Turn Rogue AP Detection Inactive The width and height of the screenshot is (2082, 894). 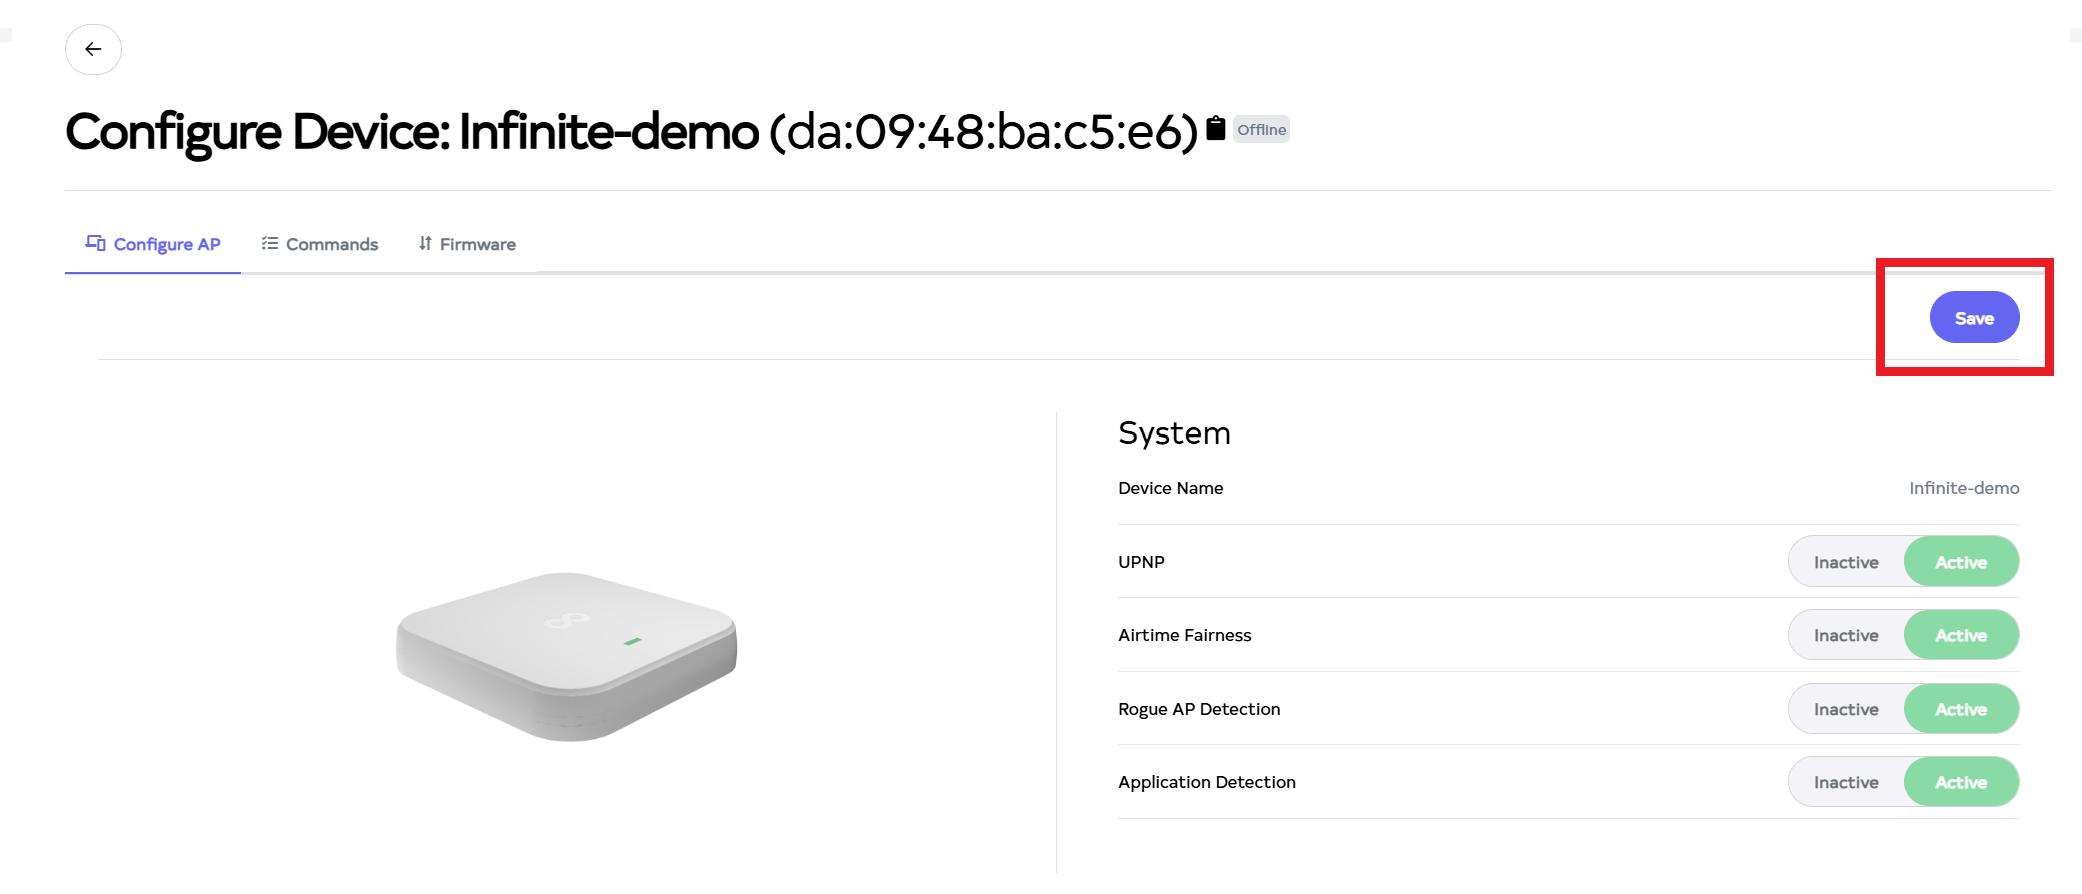click(x=1845, y=709)
